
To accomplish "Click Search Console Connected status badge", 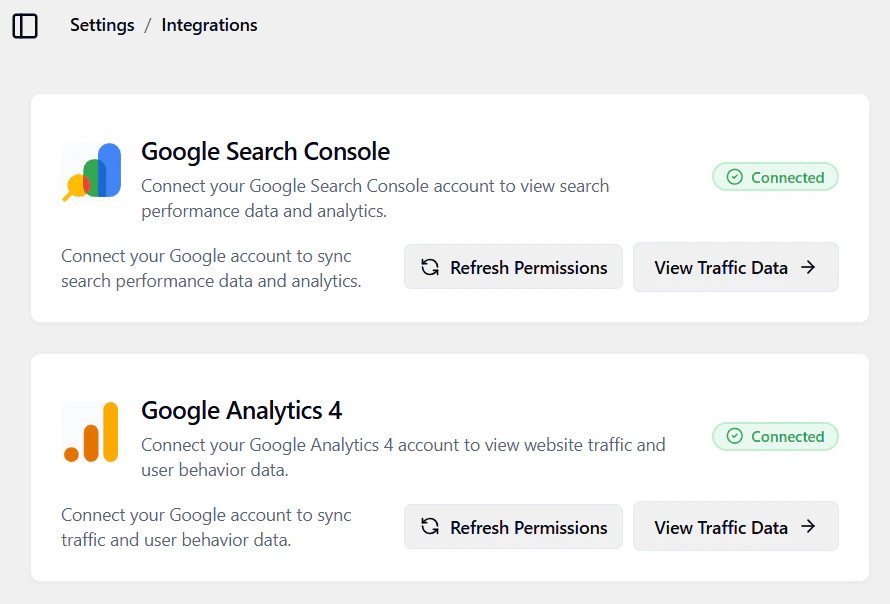I will tap(775, 177).
